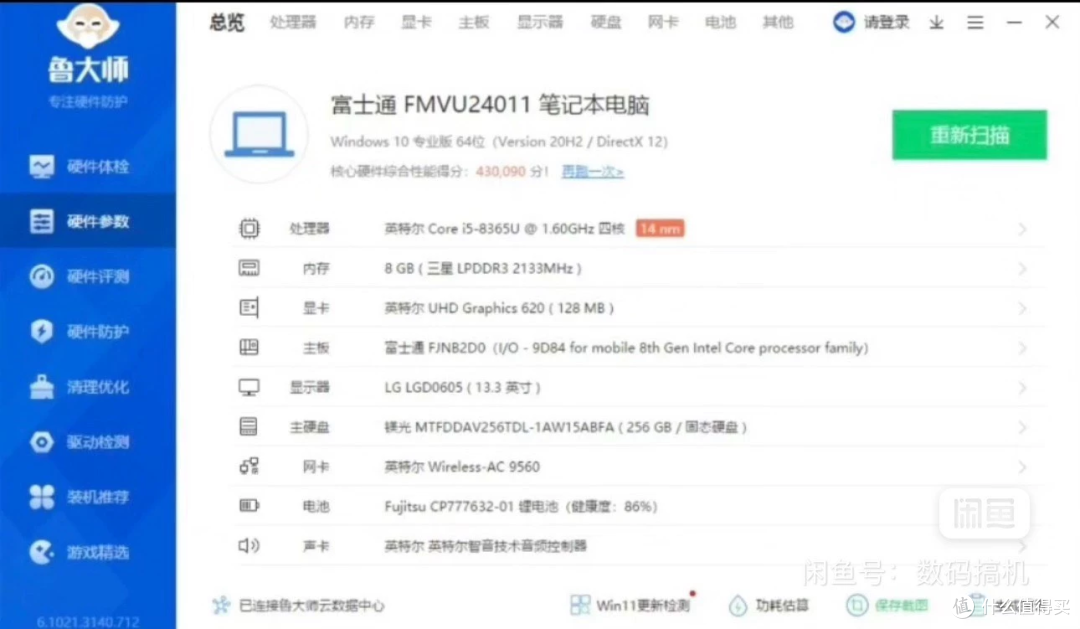Click the graphics card icon
The image size is (1080, 629).
(x=249, y=307)
